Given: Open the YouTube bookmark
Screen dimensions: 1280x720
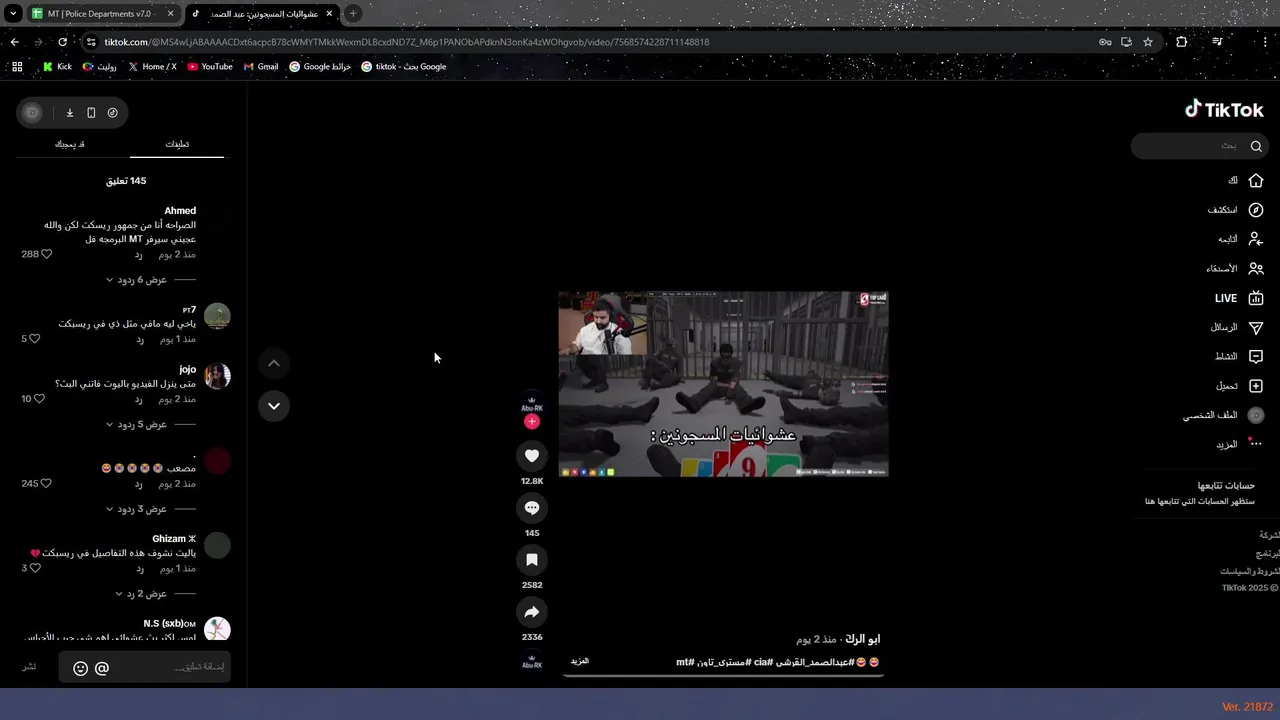Looking at the screenshot, I should [210, 67].
